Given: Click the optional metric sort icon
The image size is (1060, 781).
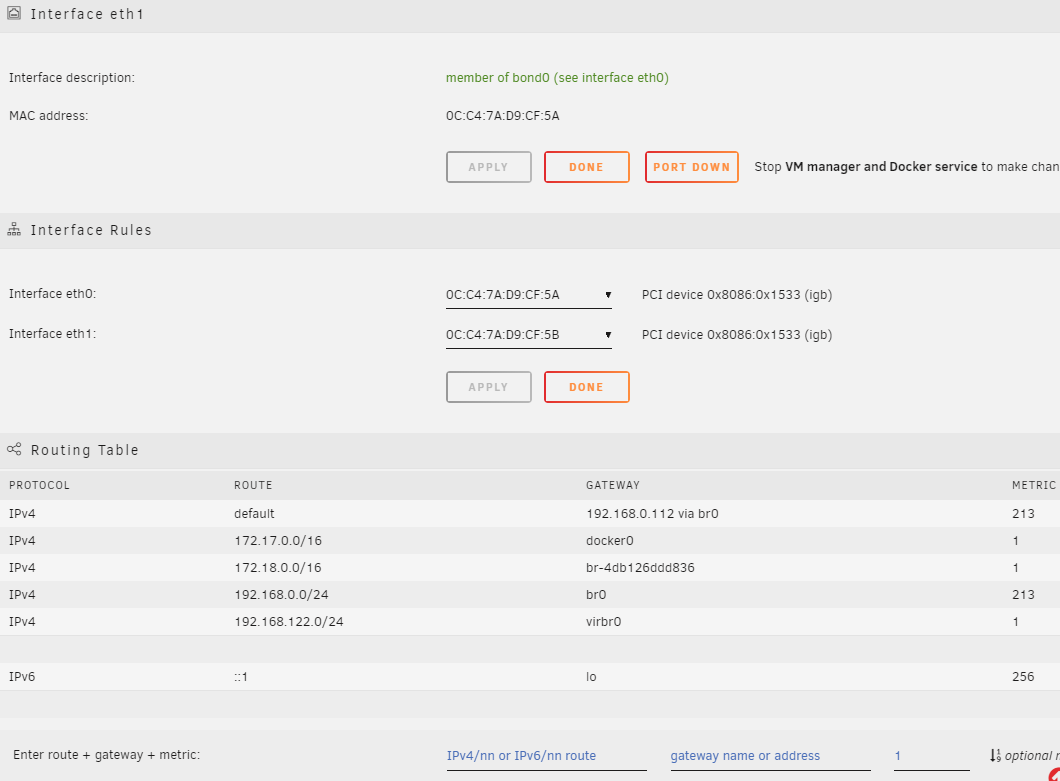Looking at the screenshot, I should (995, 755).
